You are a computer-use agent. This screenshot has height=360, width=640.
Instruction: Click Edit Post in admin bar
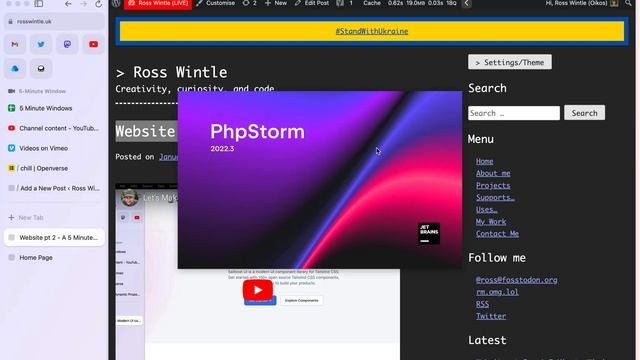(x=312, y=3)
